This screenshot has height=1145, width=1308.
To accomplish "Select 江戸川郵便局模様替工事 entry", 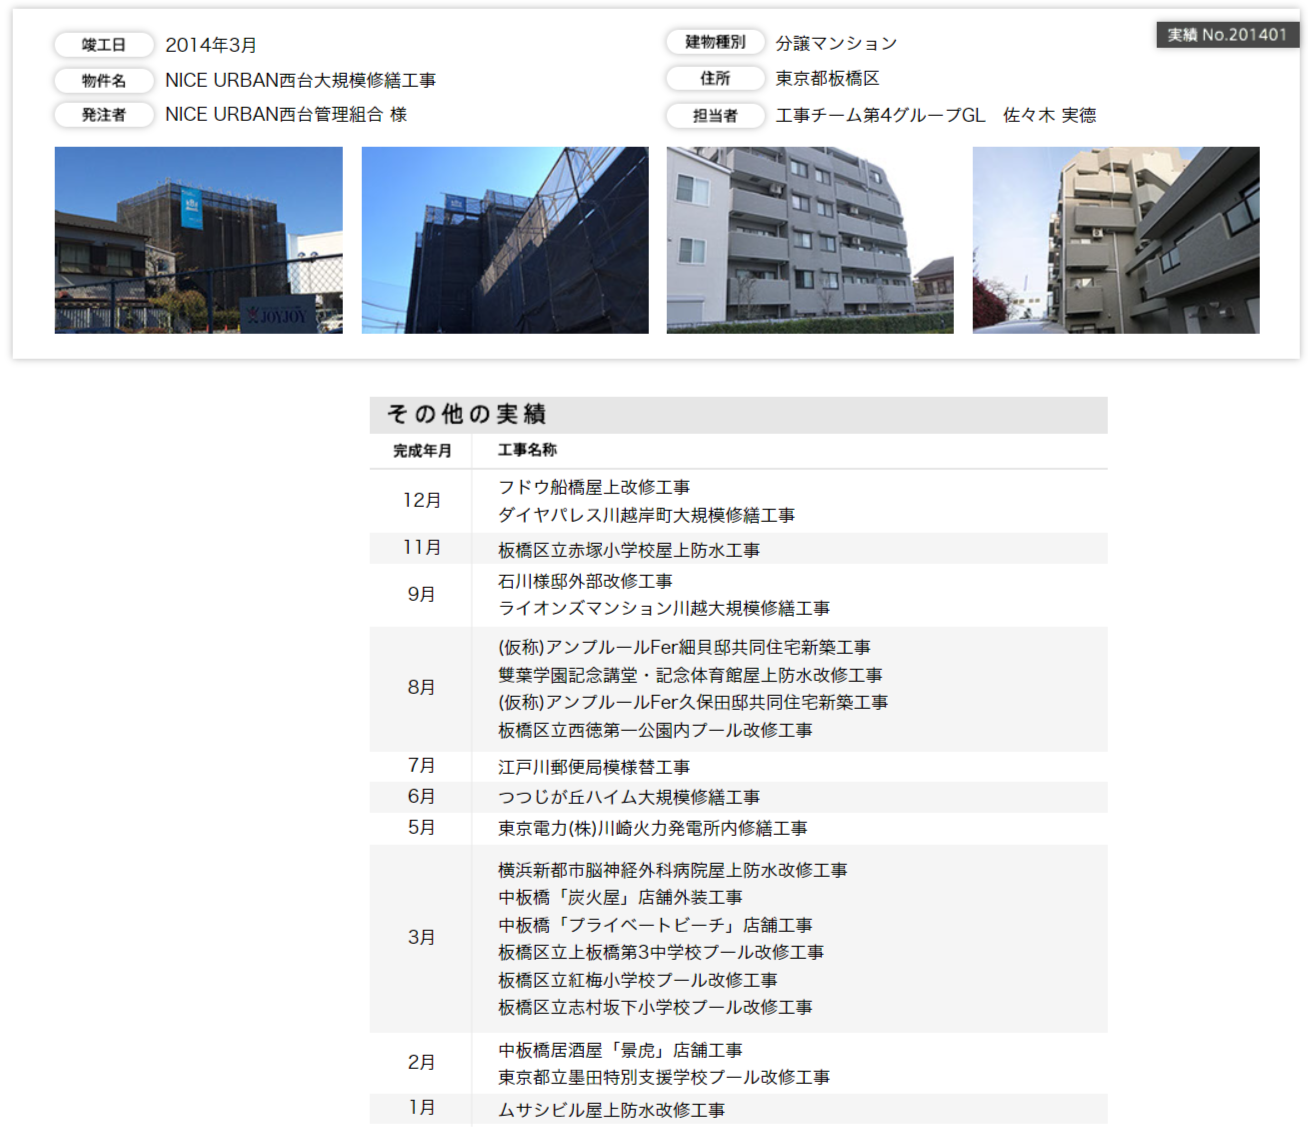I will pyautogui.click(x=594, y=767).
